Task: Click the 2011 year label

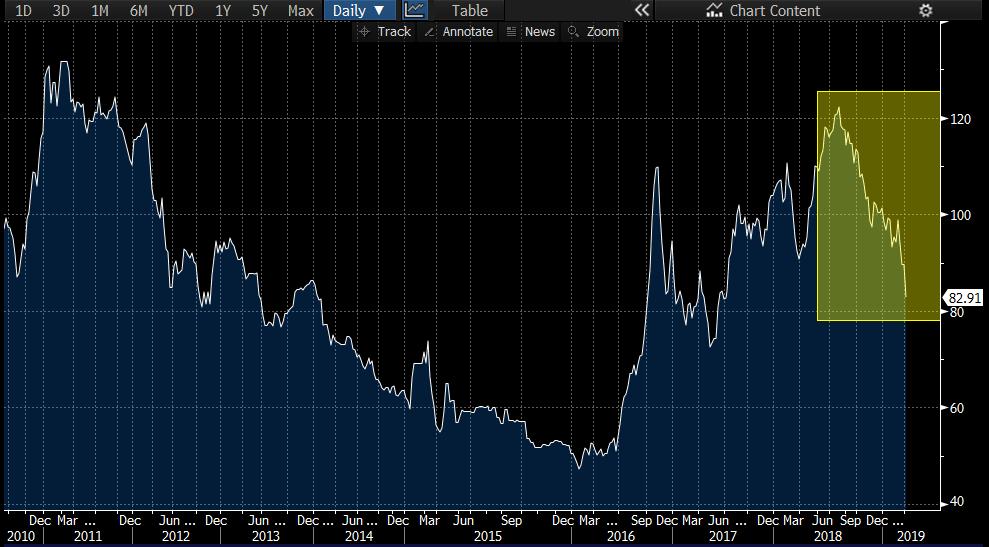Action: pos(87,536)
